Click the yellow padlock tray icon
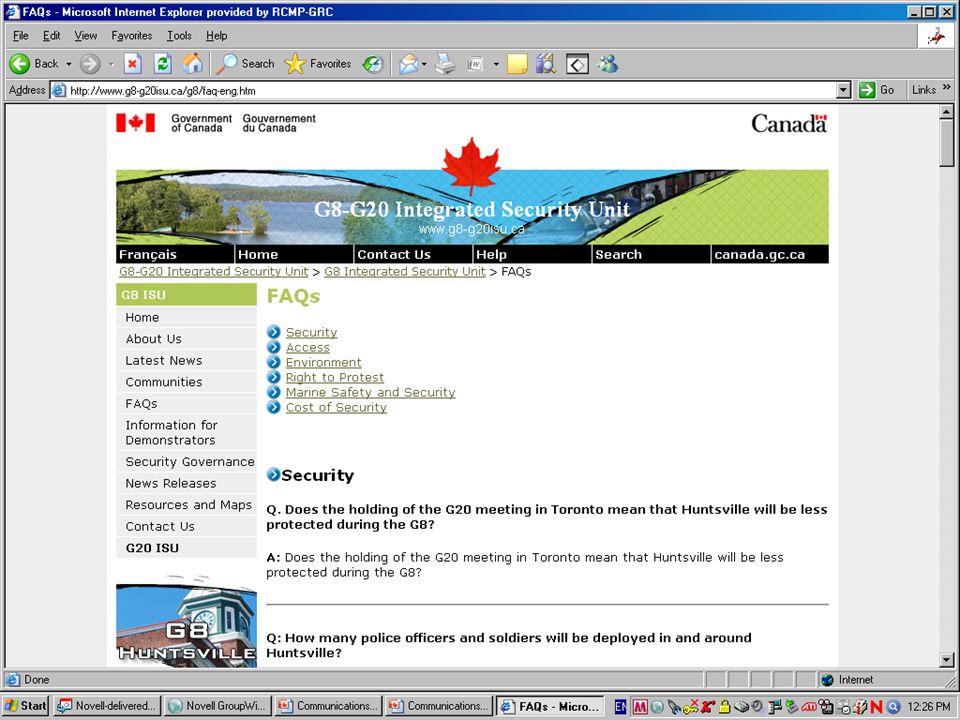Screen dimensions: 960x720 click(724, 707)
